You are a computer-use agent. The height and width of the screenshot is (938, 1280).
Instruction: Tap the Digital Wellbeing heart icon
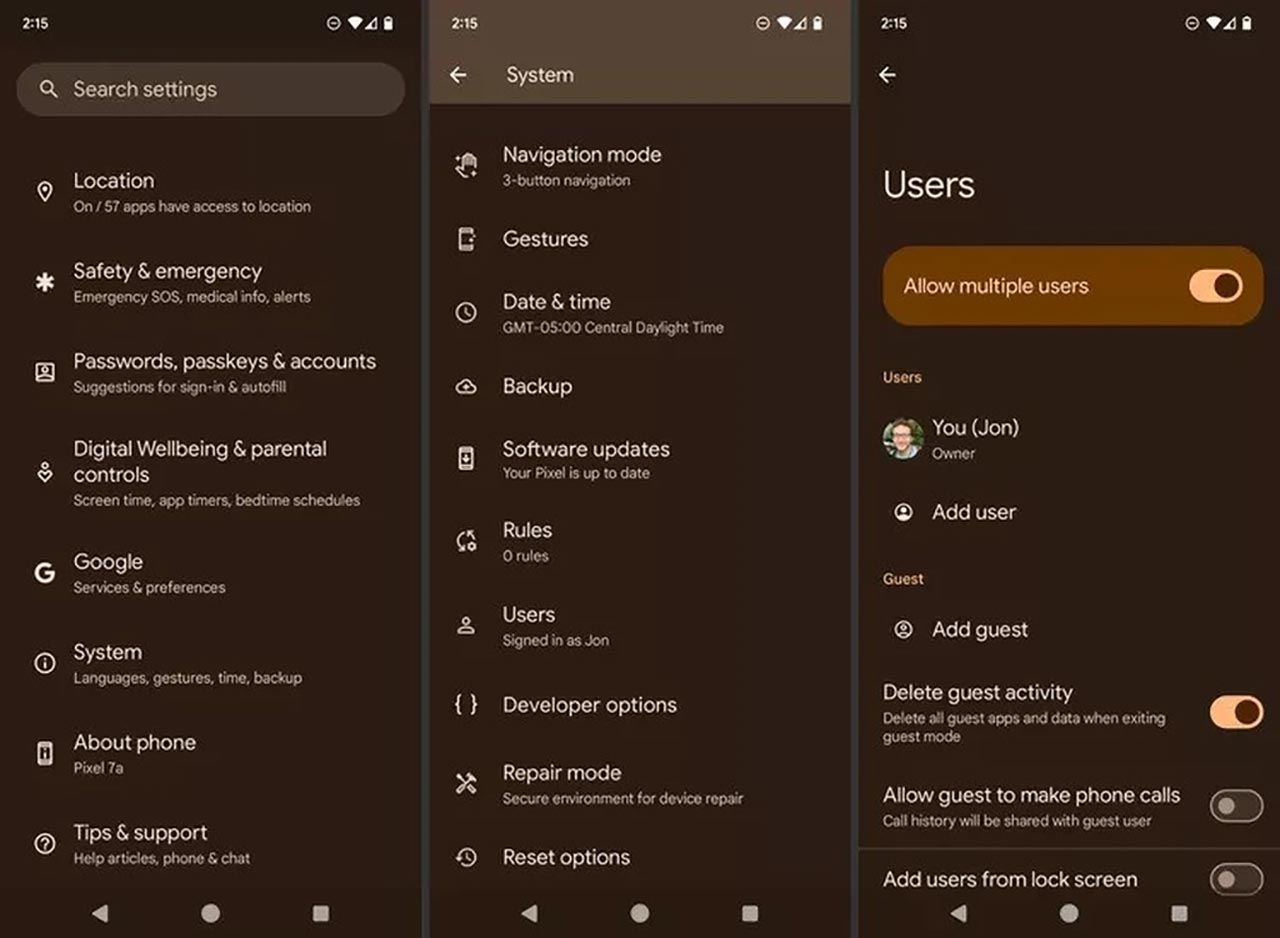(x=44, y=472)
